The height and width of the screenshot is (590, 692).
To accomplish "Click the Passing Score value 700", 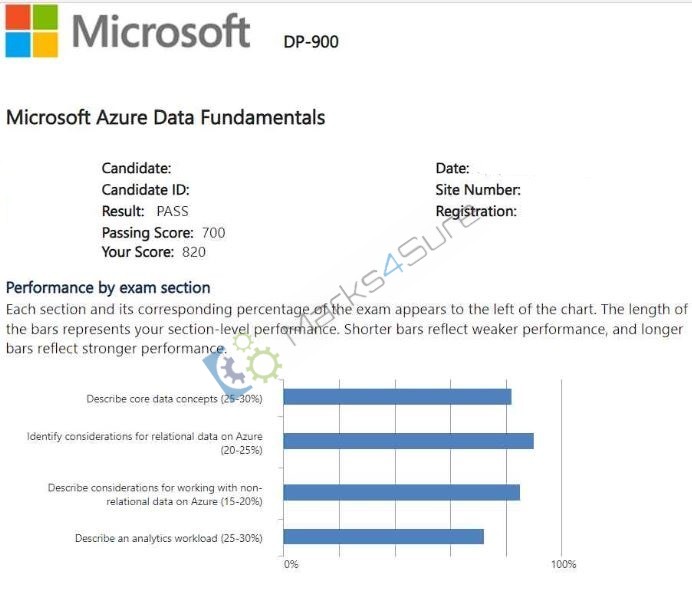I will (214, 233).
